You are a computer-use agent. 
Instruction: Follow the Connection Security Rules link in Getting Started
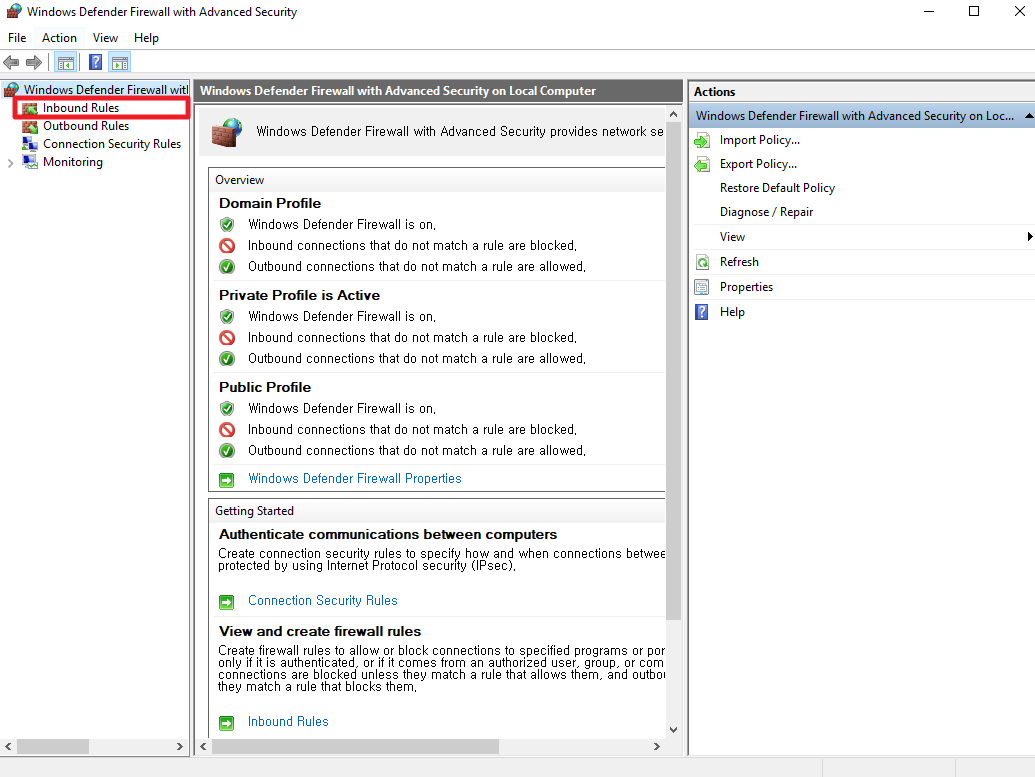pyautogui.click(x=323, y=601)
